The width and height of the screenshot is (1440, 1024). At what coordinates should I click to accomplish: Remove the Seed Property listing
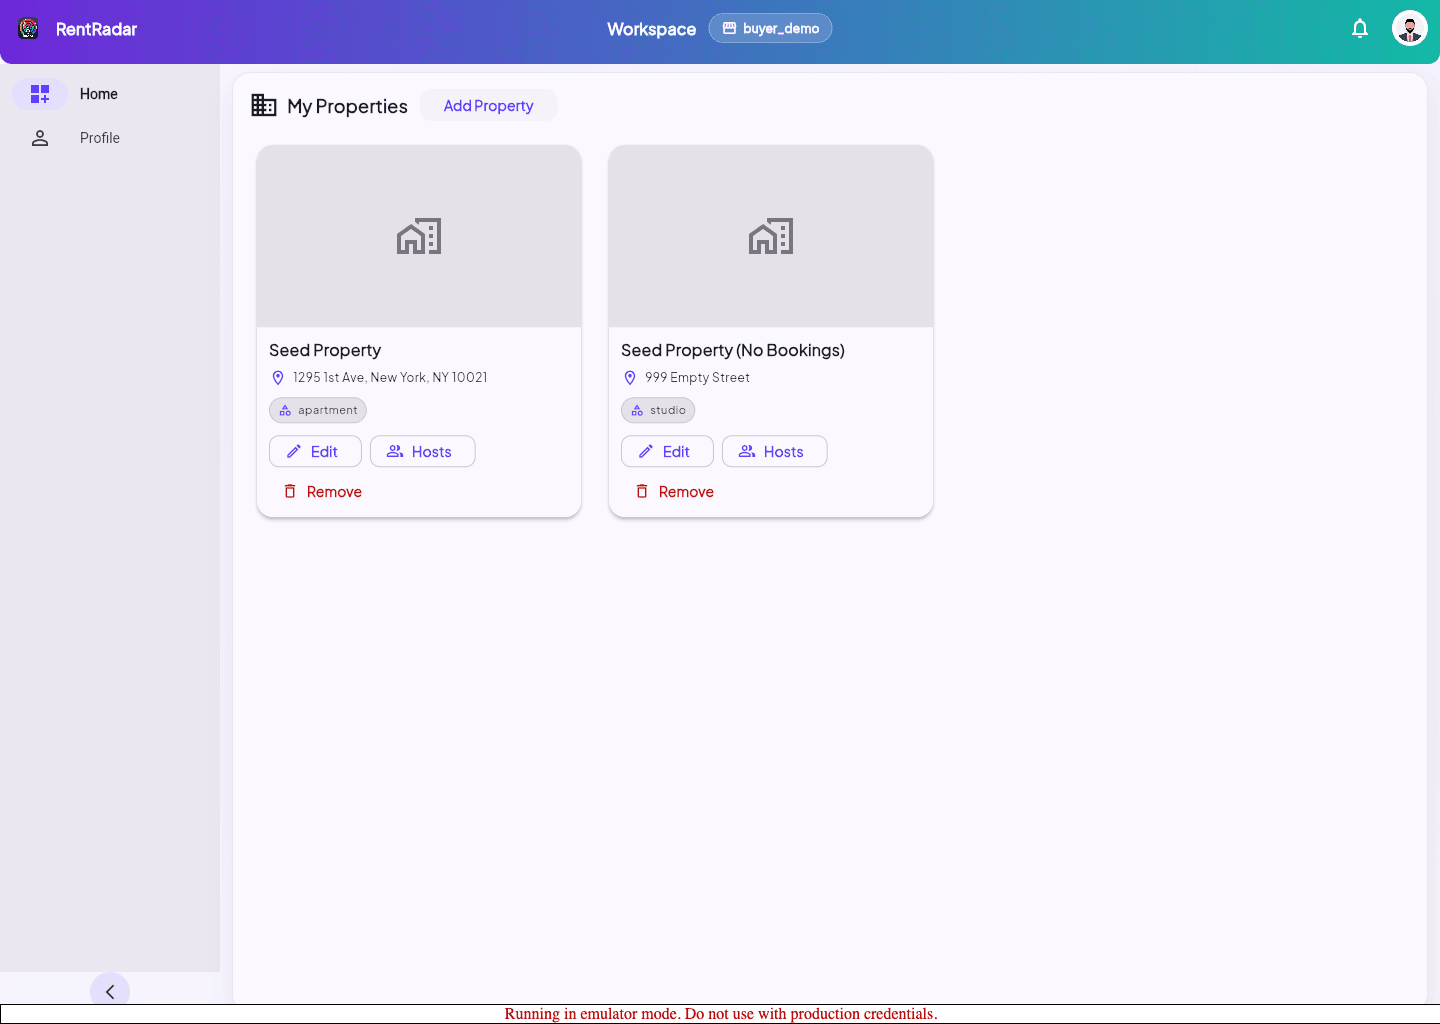point(323,492)
